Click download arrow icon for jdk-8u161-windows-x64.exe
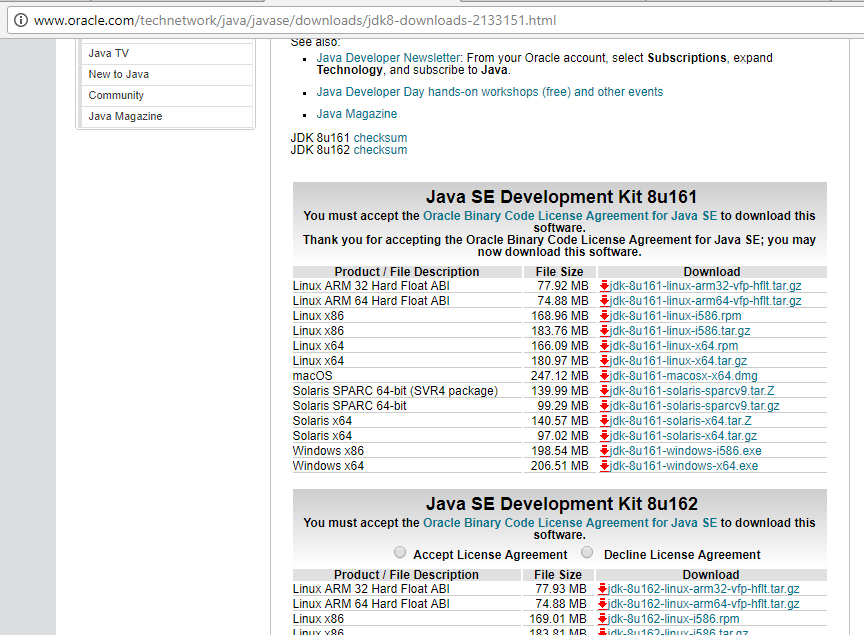Viewport: 864px width, 635px height. (x=604, y=466)
